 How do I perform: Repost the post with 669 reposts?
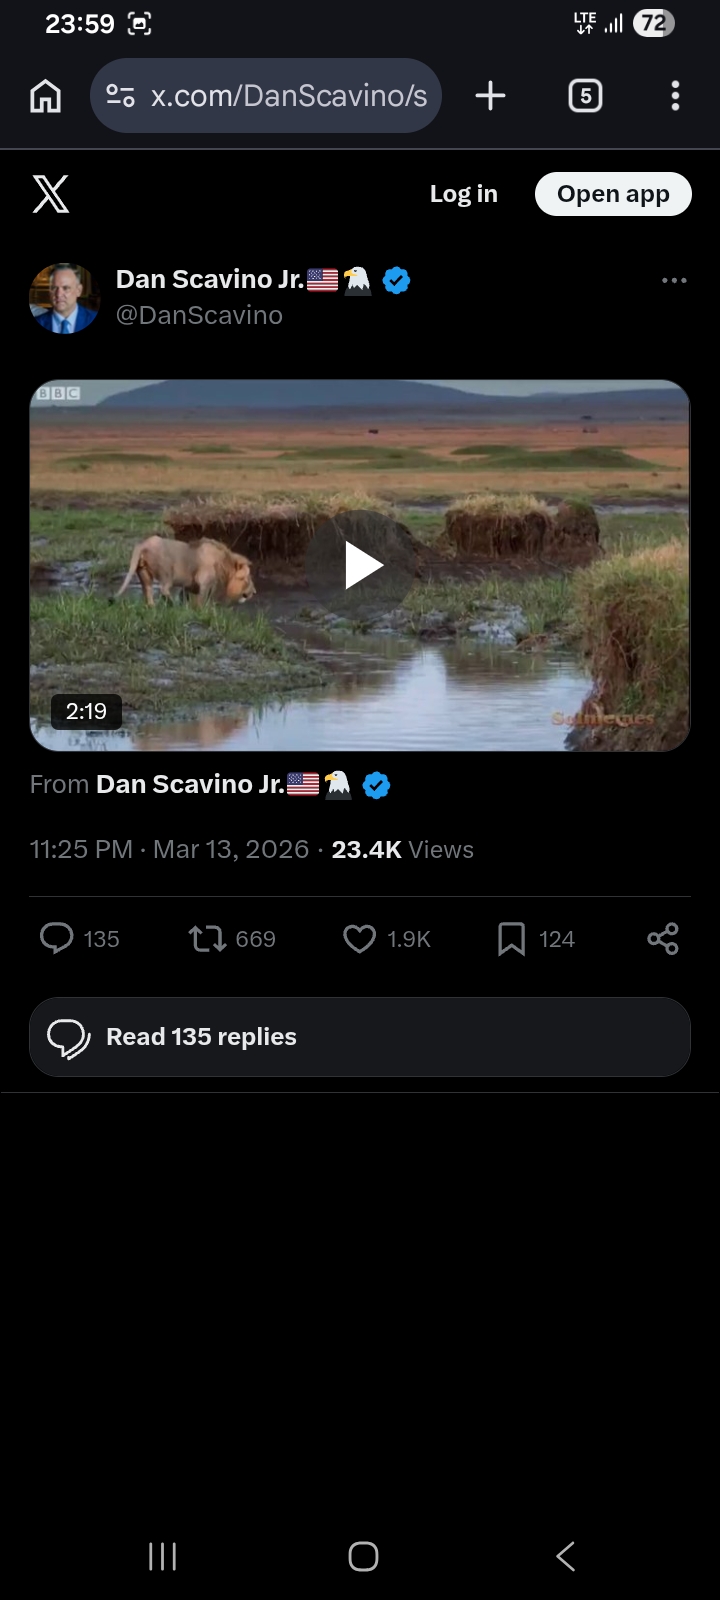click(208, 939)
